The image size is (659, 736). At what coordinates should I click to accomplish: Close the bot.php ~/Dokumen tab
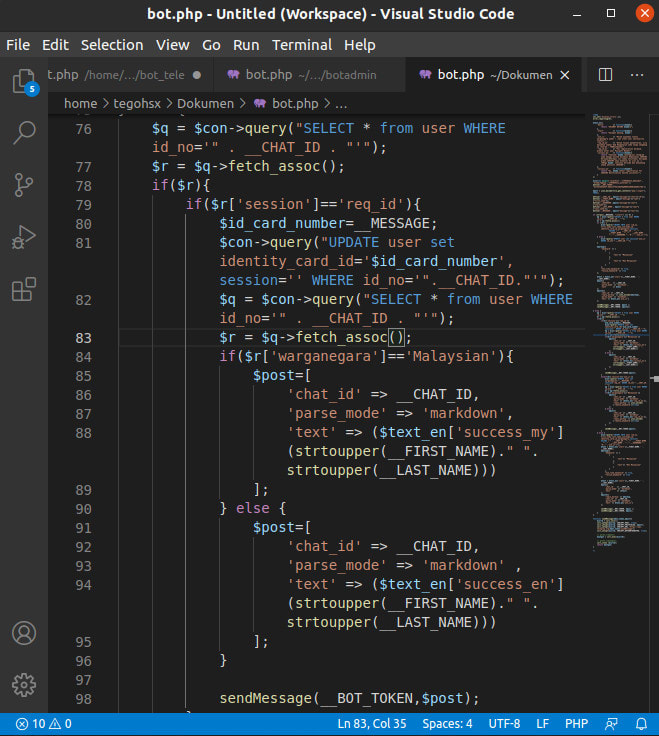pyautogui.click(x=565, y=75)
